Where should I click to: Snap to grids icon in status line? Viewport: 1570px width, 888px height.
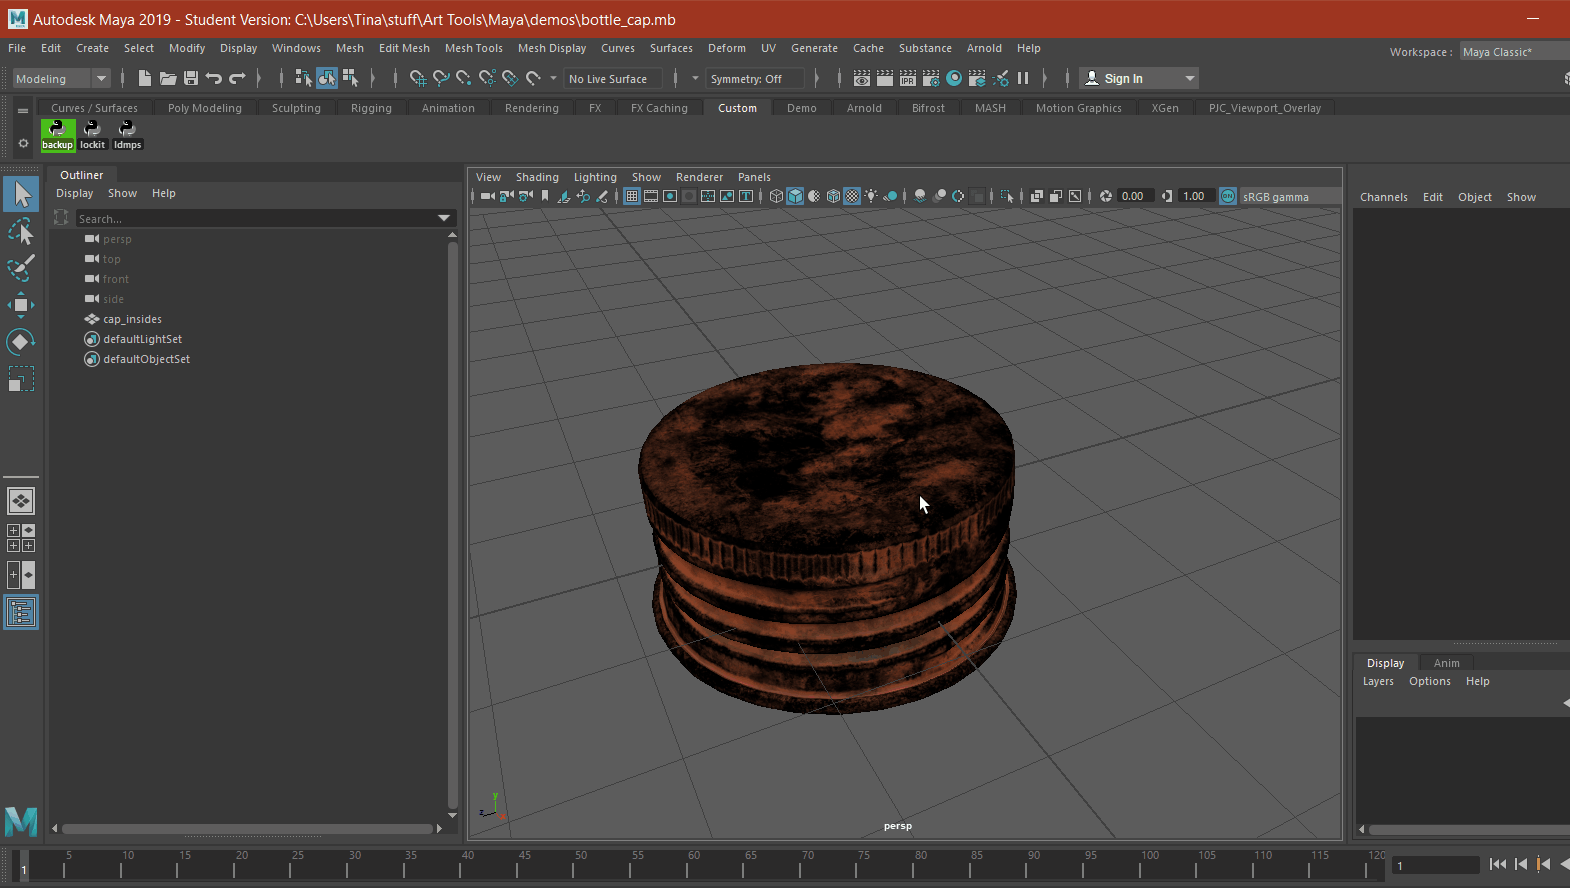point(418,78)
